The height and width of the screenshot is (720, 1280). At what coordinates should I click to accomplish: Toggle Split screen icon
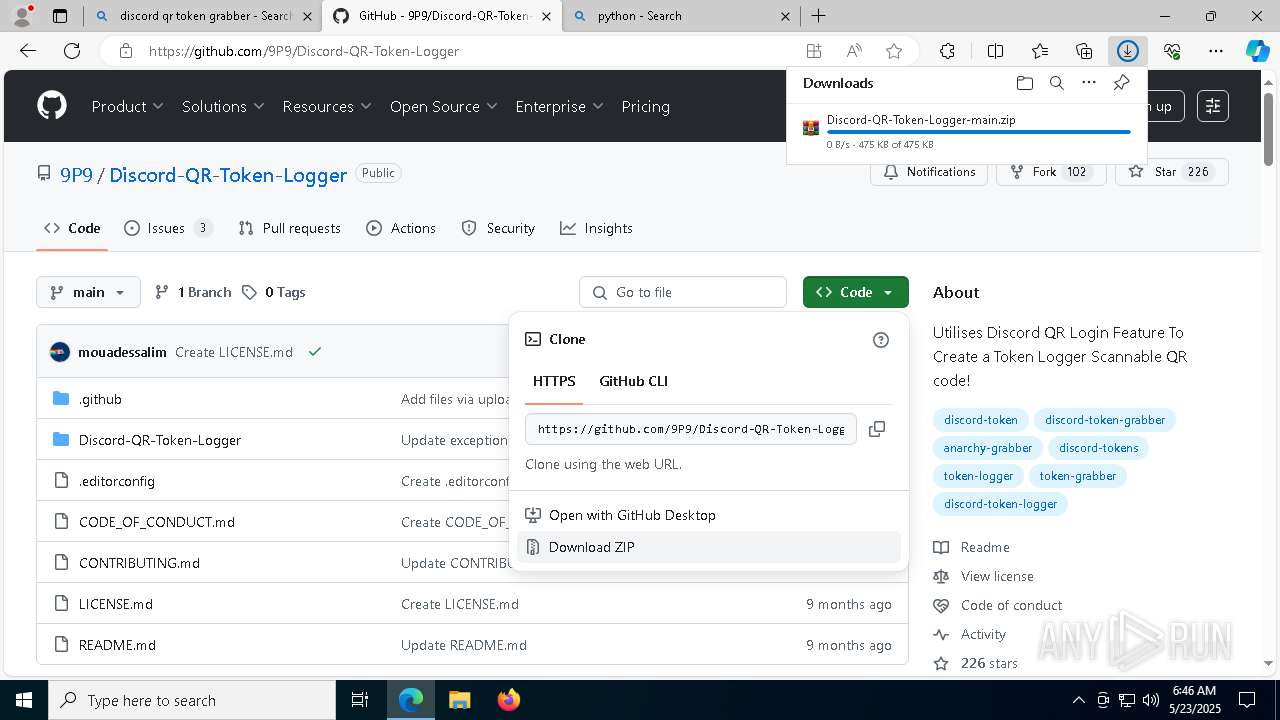(x=995, y=51)
